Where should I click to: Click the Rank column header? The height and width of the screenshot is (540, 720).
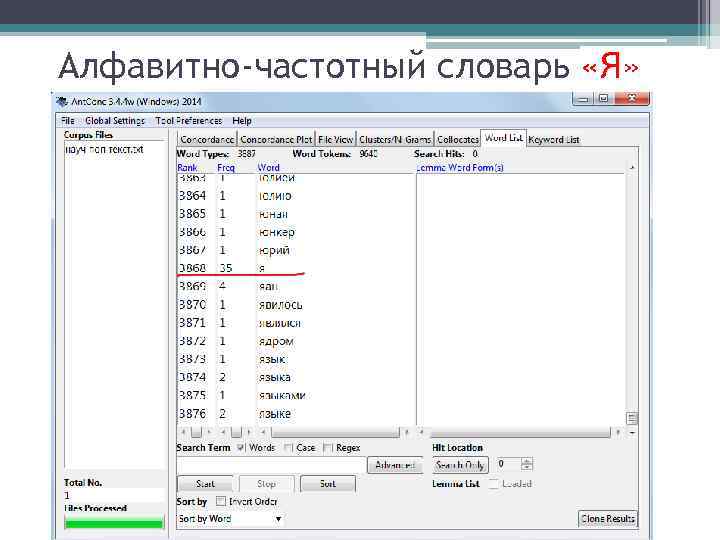pyautogui.click(x=187, y=168)
